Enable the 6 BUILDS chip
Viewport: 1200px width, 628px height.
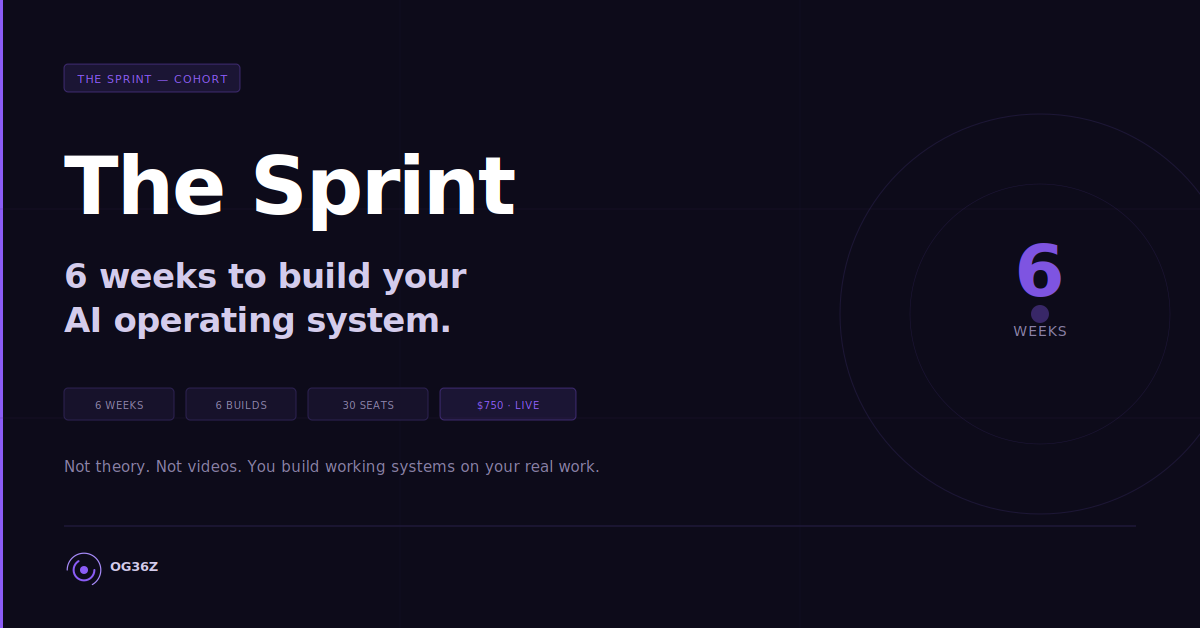(241, 404)
